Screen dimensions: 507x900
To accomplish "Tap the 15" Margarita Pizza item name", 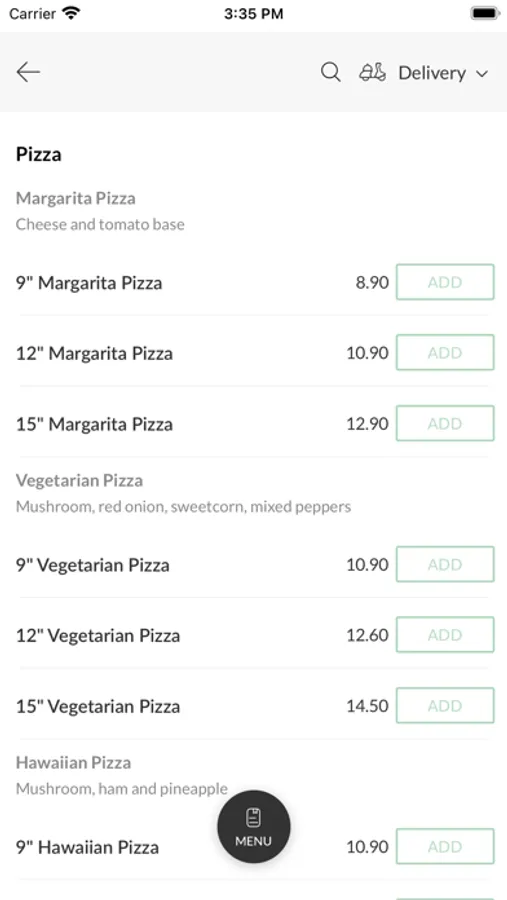I will [x=94, y=424].
